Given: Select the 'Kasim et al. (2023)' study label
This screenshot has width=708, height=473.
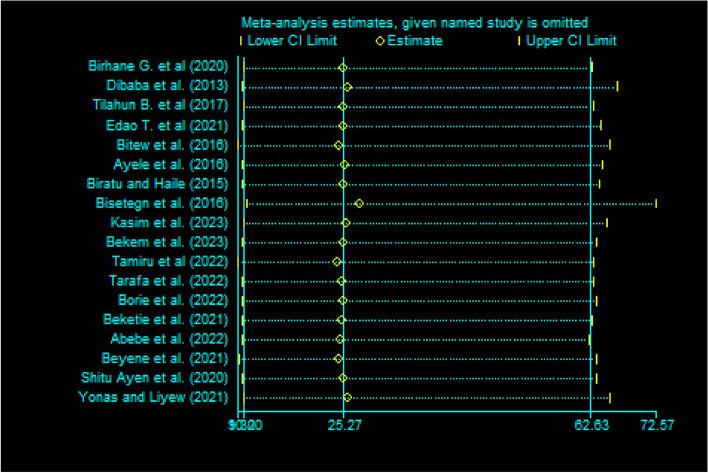Looking at the screenshot, I should pos(169,223).
